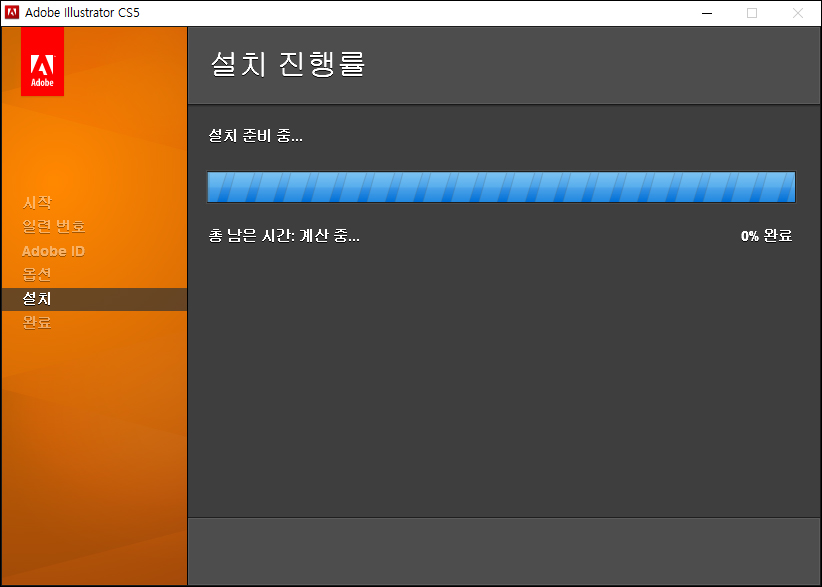Click the 0% 완료 progress label
This screenshot has width=822, height=587.
(766, 236)
